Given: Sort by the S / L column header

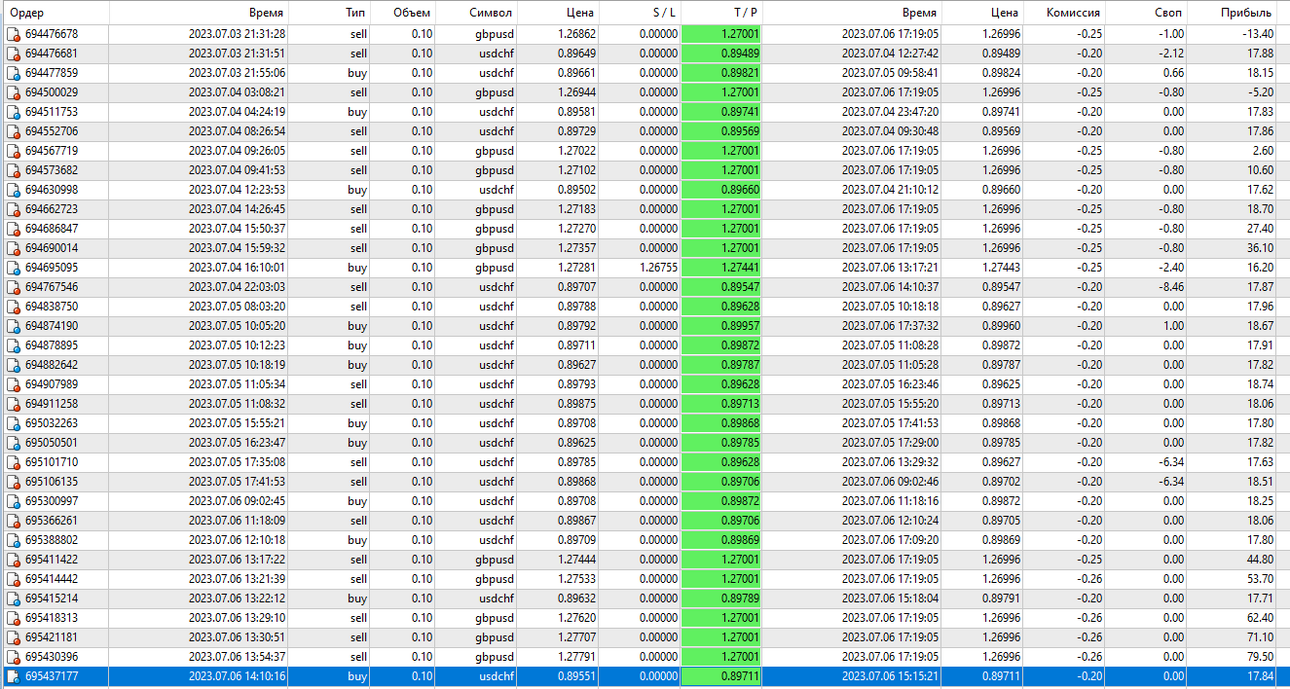Looking at the screenshot, I should pyautogui.click(x=663, y=13).
